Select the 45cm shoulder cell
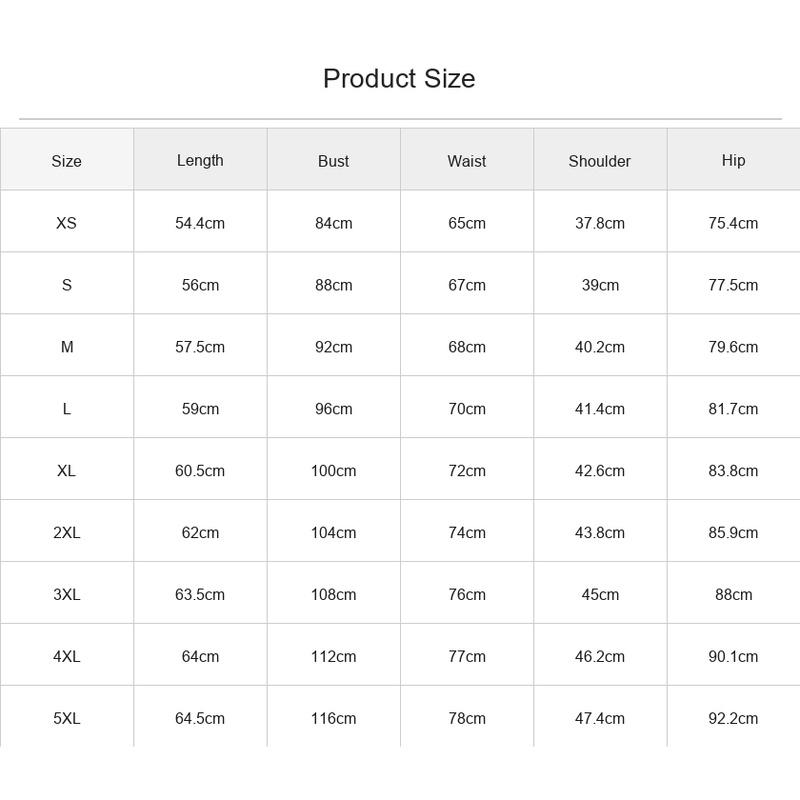The width and height of the screenshot is (800, 800). pos(600,594)
